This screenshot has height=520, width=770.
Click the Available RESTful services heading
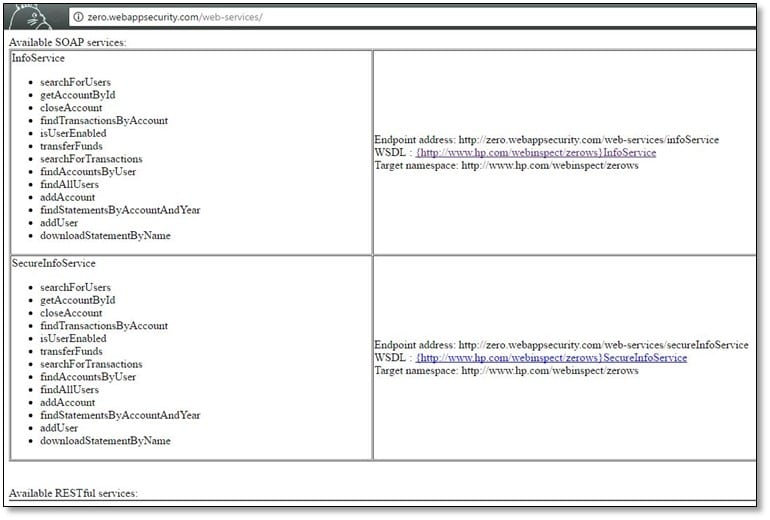pos(73,494)
